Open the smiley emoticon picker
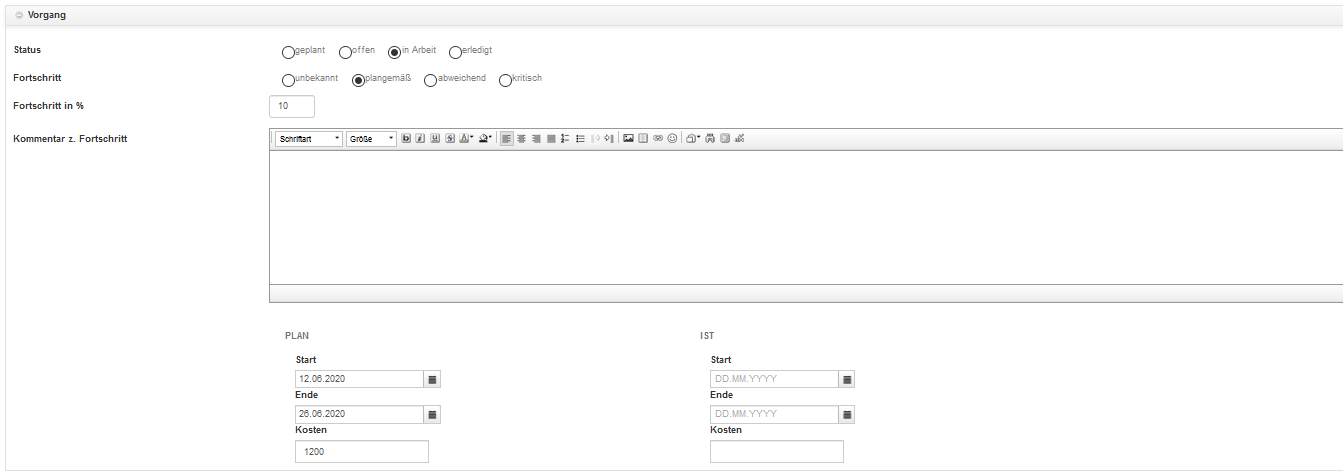This screenshot has width=1343, height=476. (x=672, y=139)
